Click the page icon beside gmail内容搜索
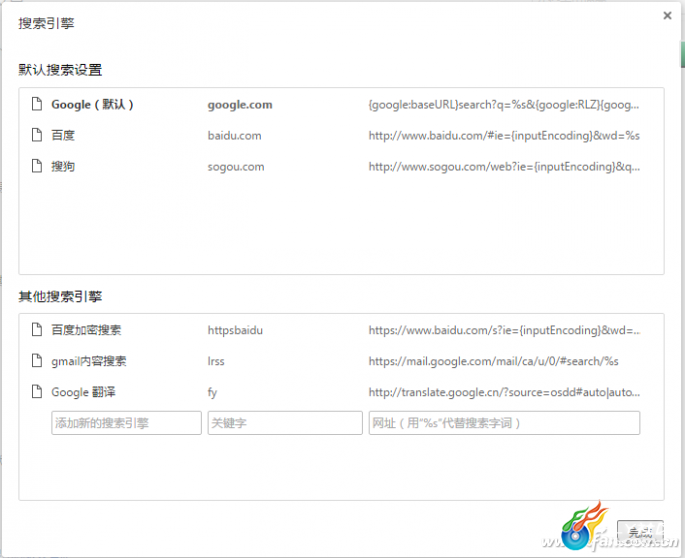 coord(37,361)
